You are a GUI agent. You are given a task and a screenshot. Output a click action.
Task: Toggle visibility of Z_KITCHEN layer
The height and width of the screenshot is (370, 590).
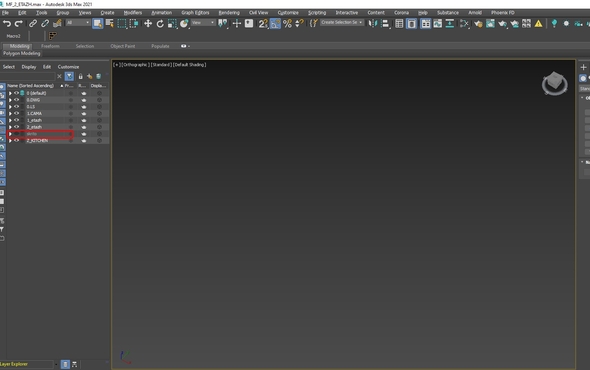[x=17, y=140]
